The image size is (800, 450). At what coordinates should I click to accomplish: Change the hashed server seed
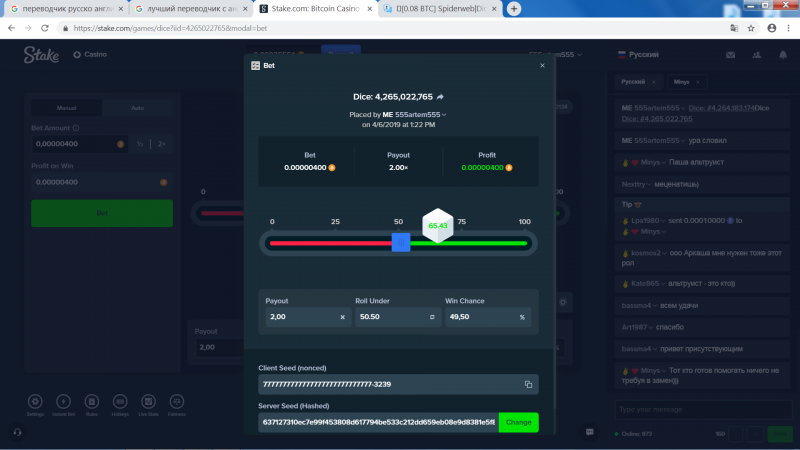[518, 422]
